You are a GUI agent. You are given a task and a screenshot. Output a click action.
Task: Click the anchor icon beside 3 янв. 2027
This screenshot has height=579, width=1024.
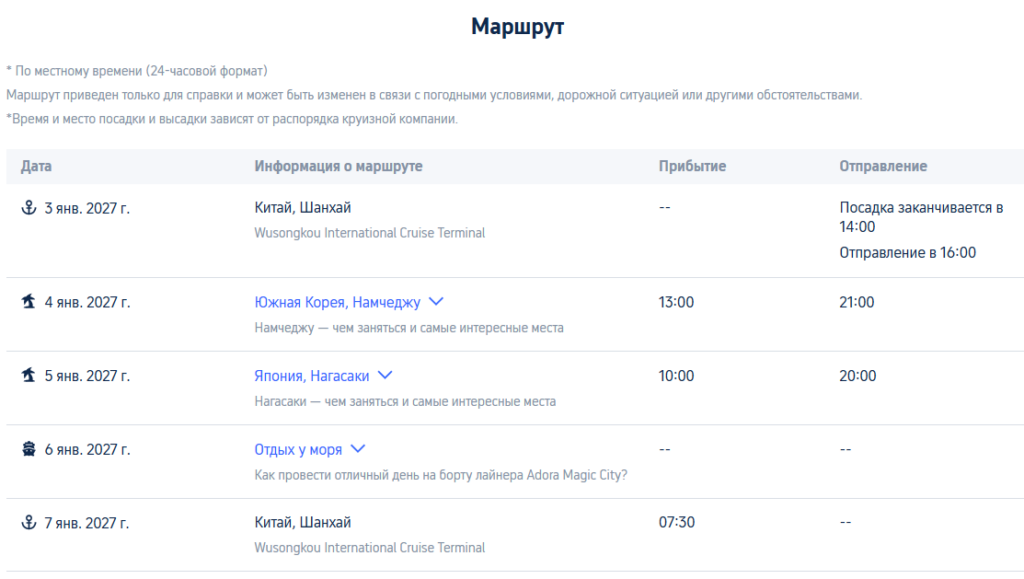29,208
